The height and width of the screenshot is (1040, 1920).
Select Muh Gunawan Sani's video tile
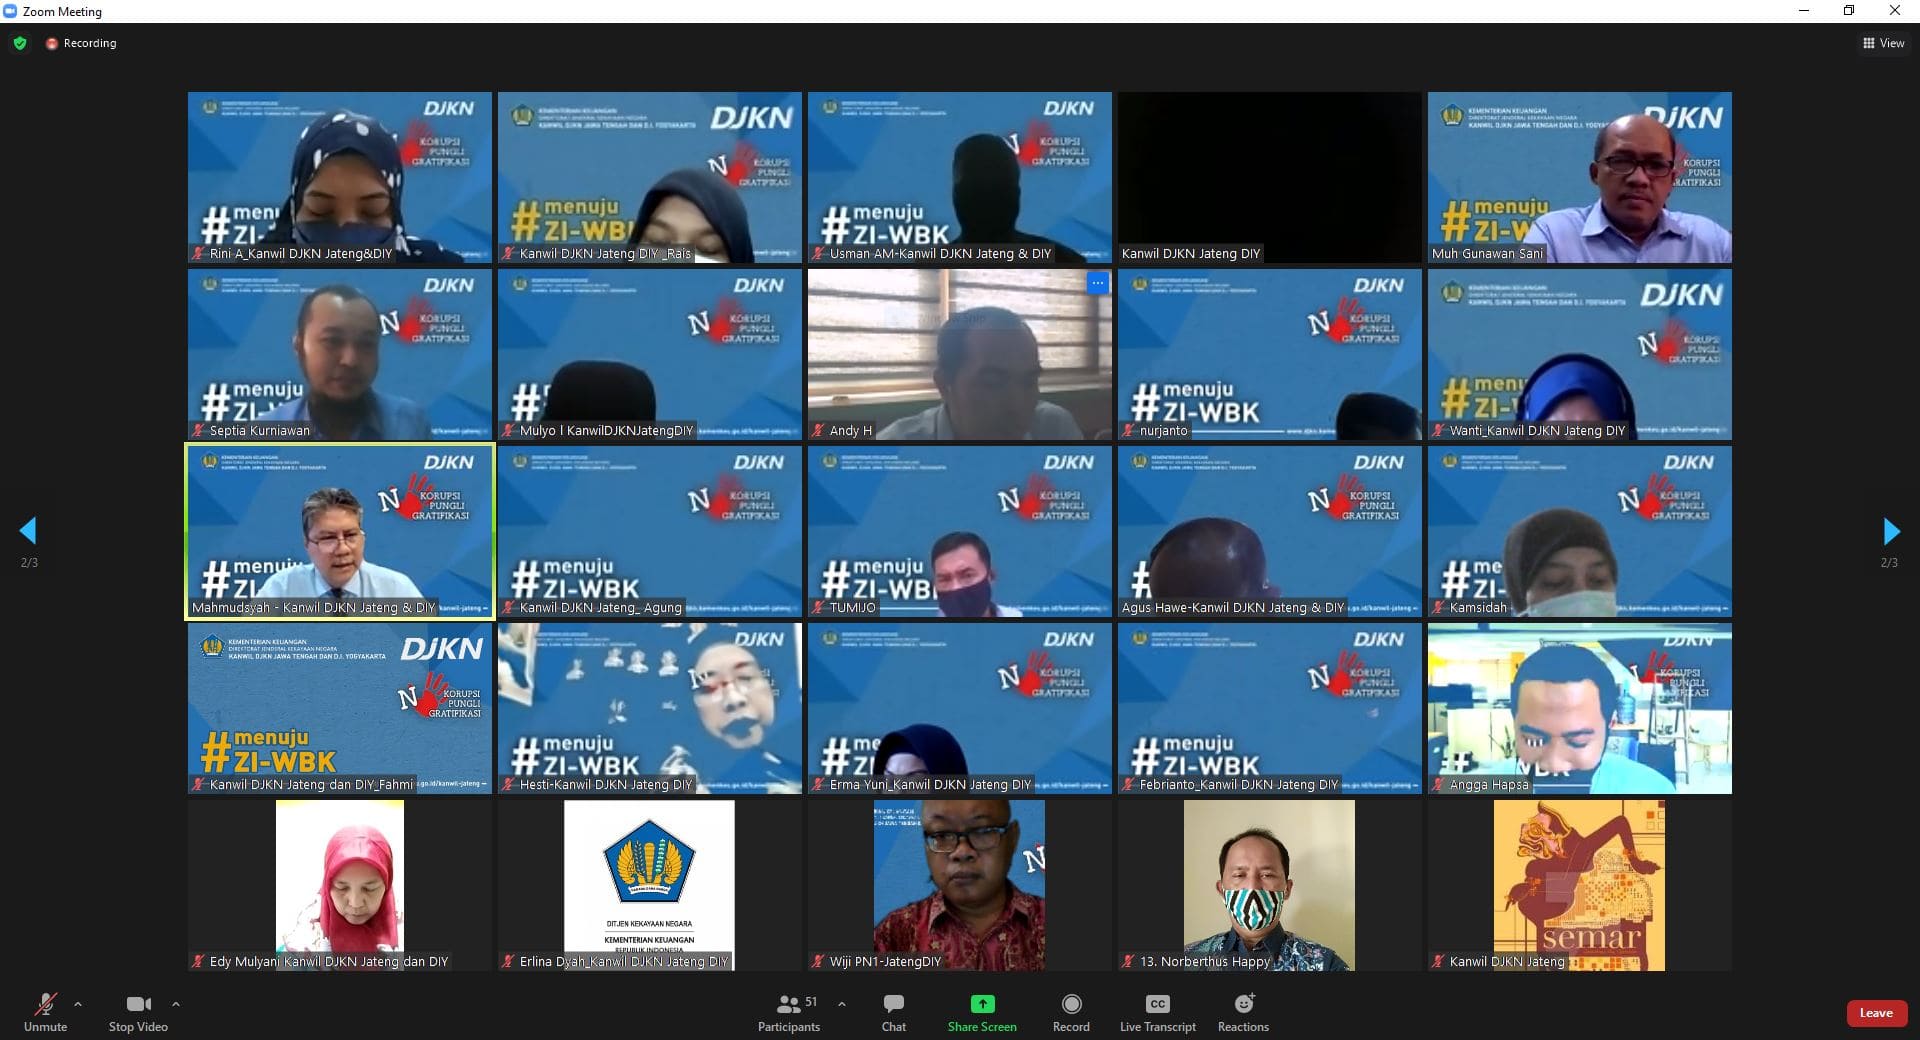click(1579, 177)
